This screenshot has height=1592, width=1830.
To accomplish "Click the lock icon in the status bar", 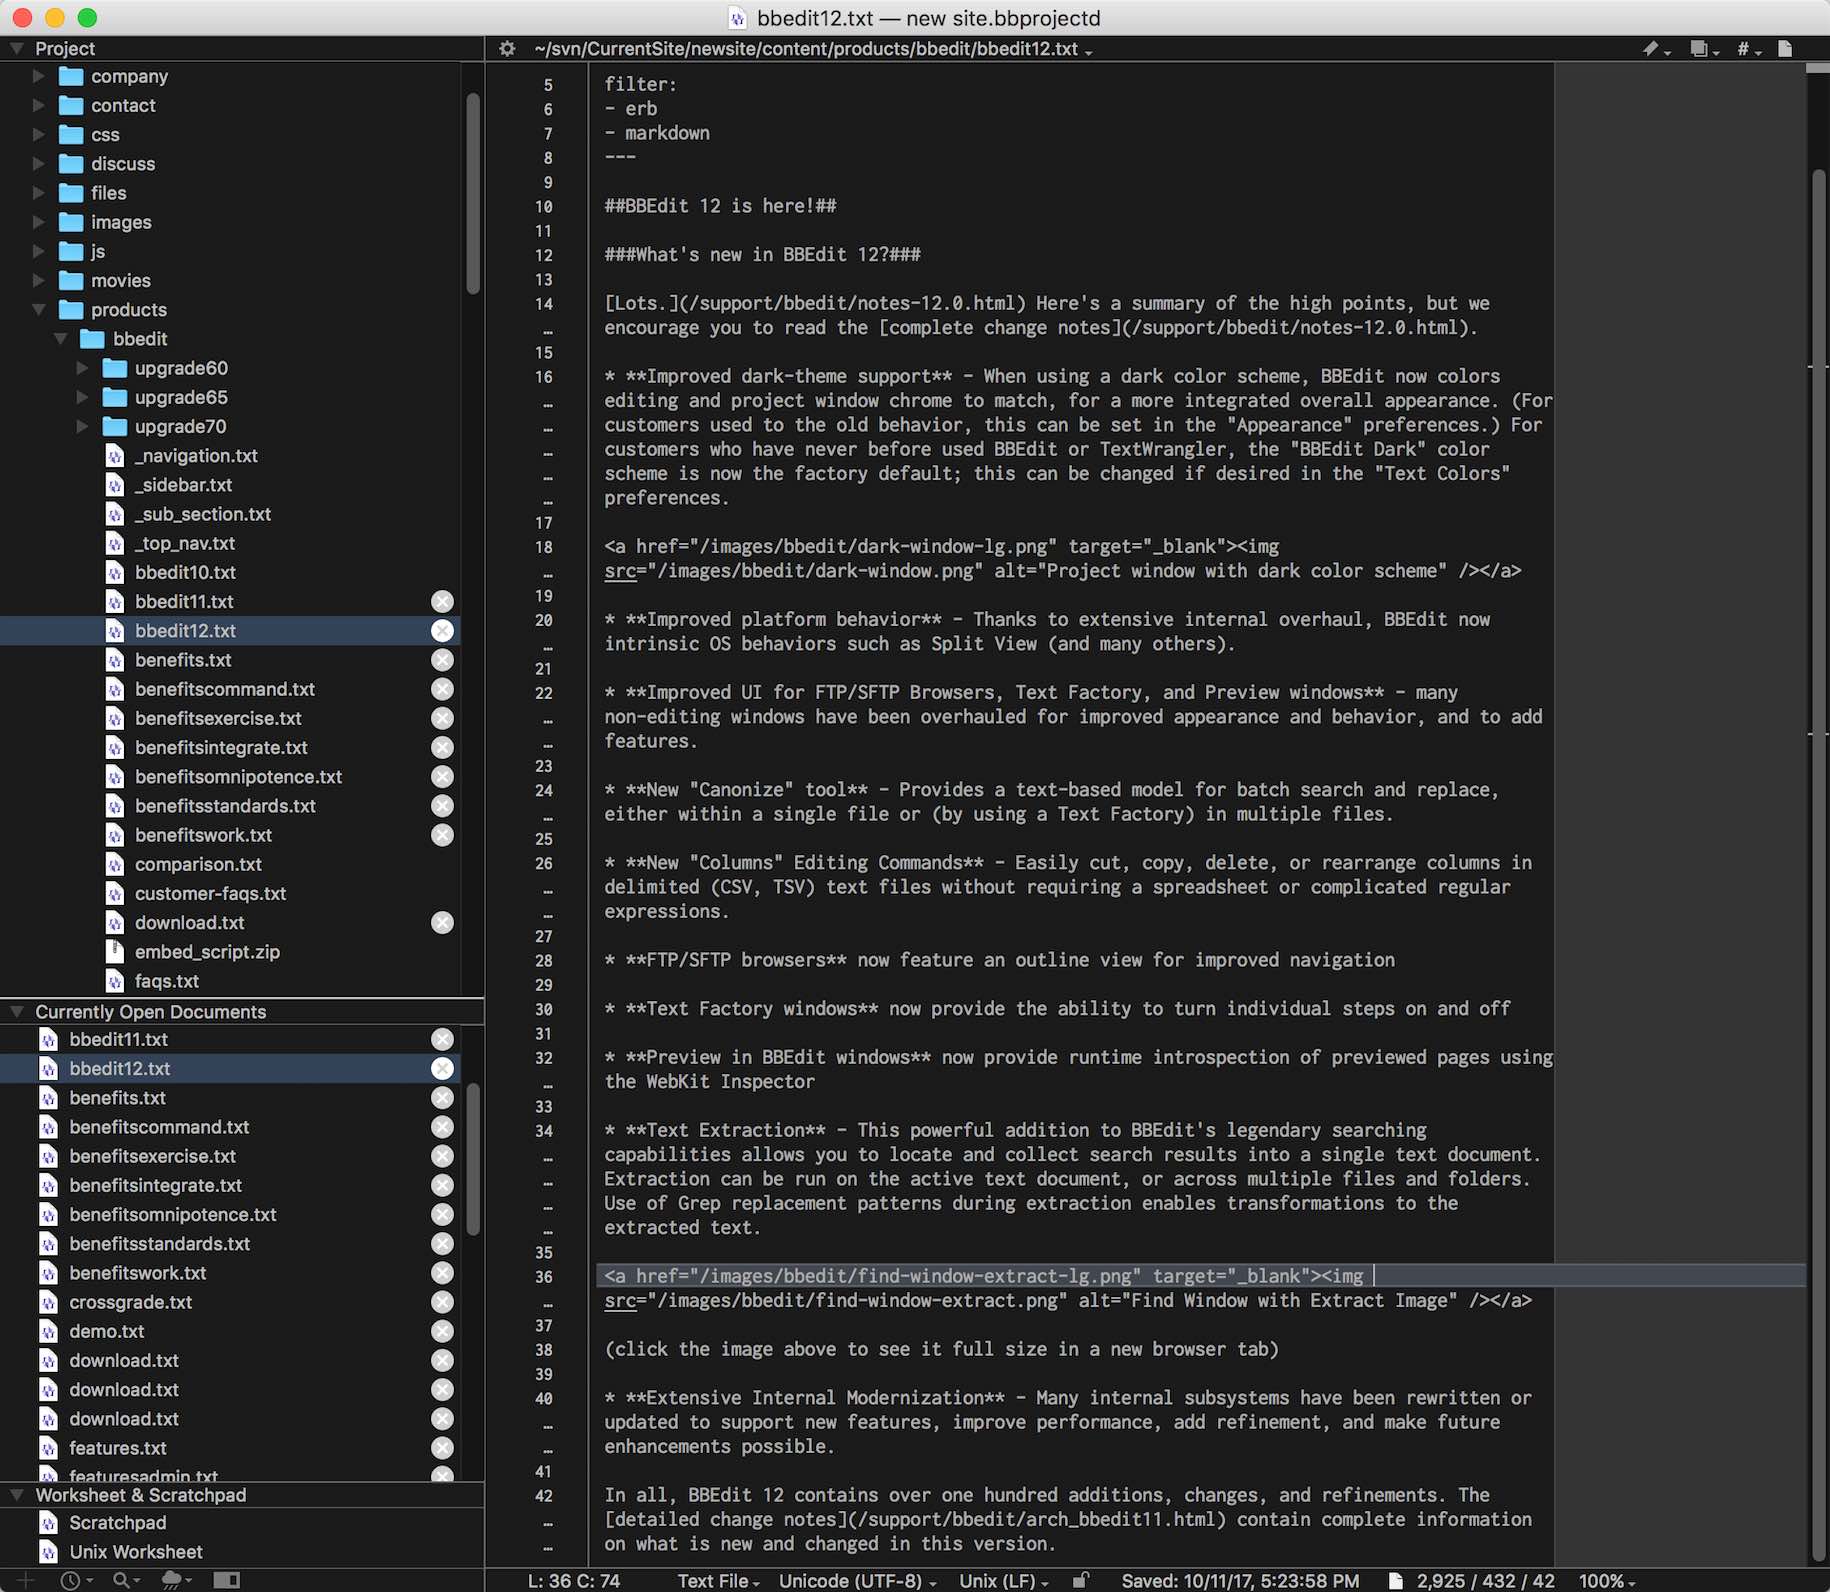I will click(x=1081, y=1581).
